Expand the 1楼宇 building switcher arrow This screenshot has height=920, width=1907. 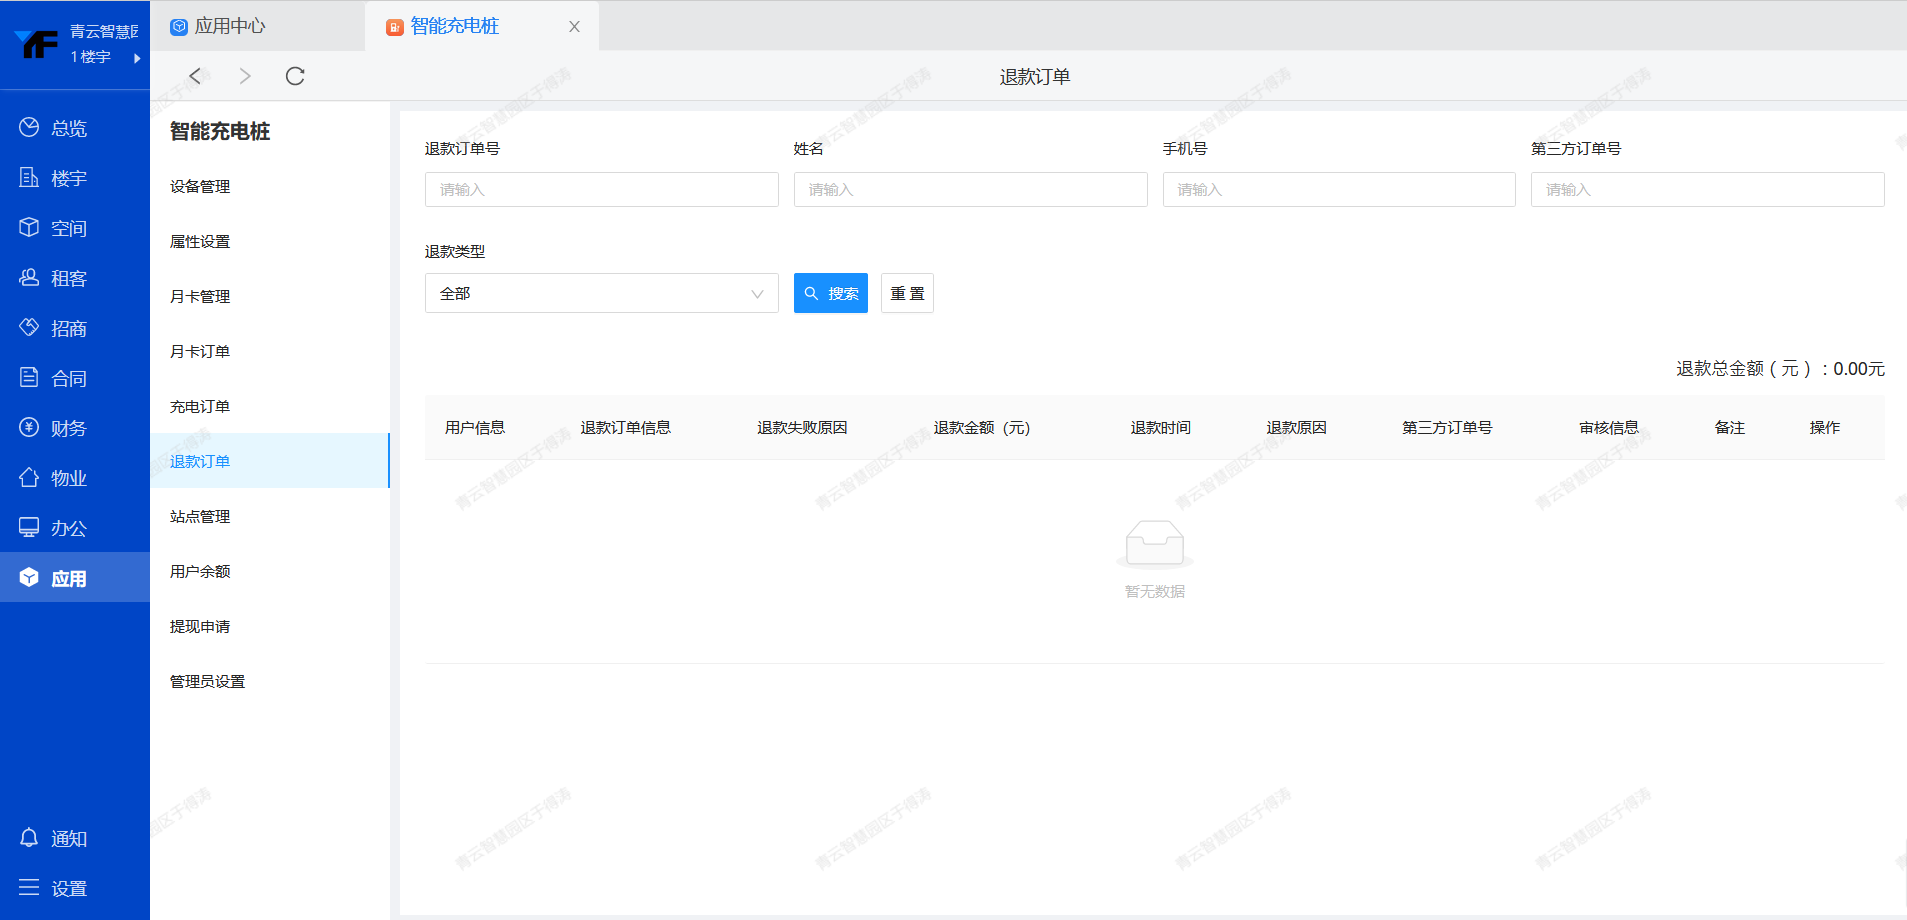(137, 58)
